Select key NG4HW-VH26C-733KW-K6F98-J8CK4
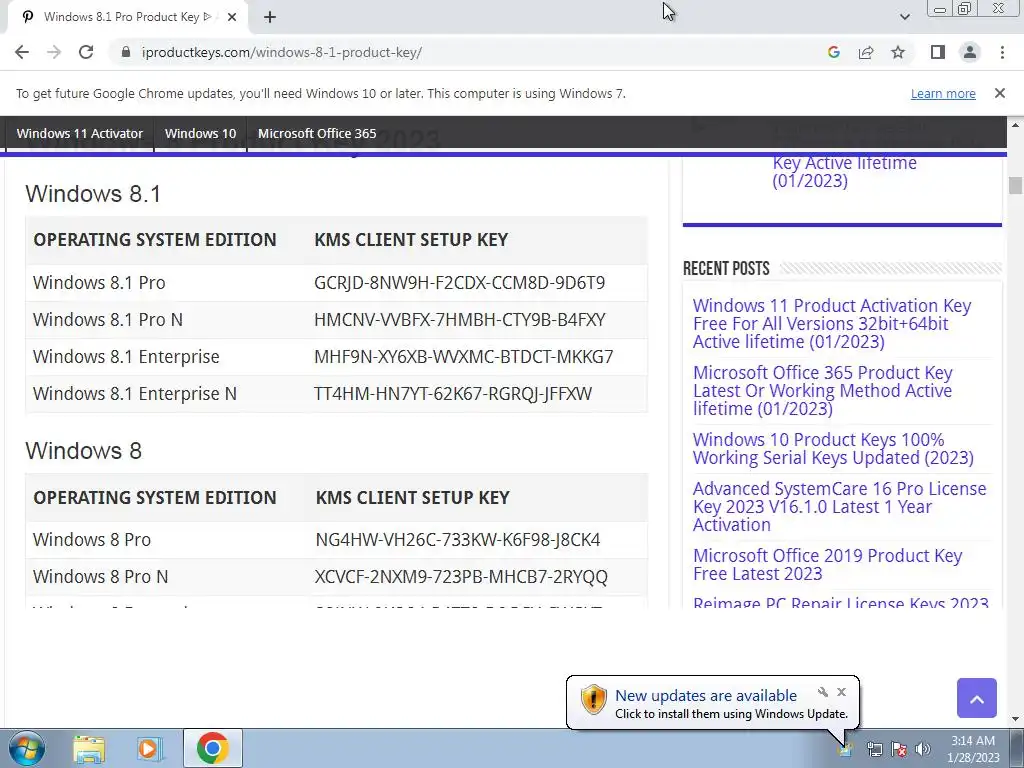Screen dimensions: 1024x768 458,540
